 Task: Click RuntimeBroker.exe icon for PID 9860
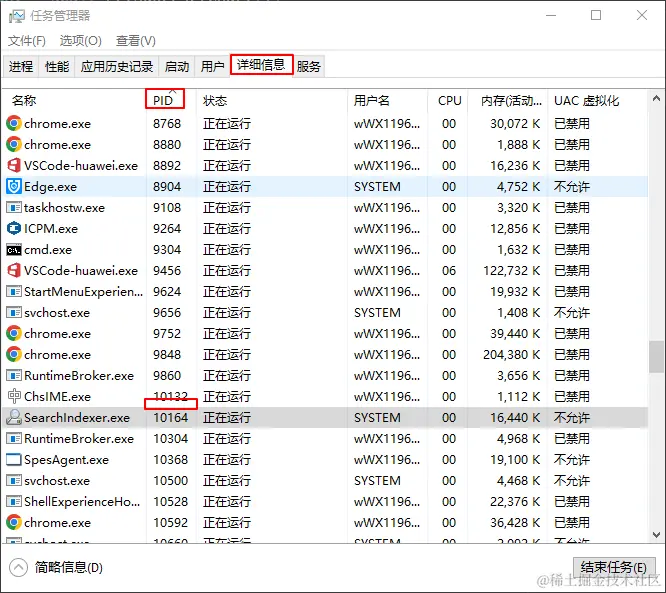click(14, 376)
